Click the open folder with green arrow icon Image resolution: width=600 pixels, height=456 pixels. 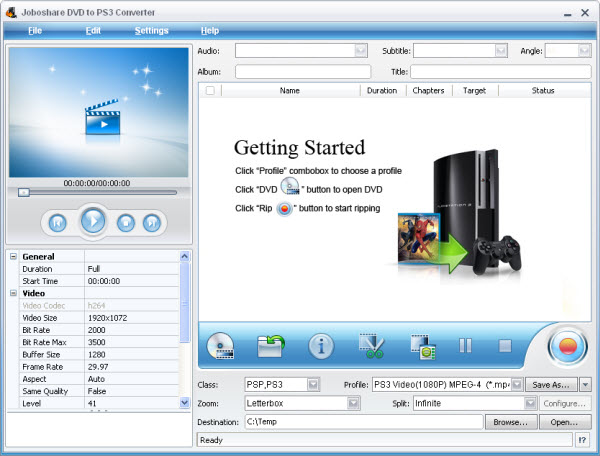click(x=271, y=346)
